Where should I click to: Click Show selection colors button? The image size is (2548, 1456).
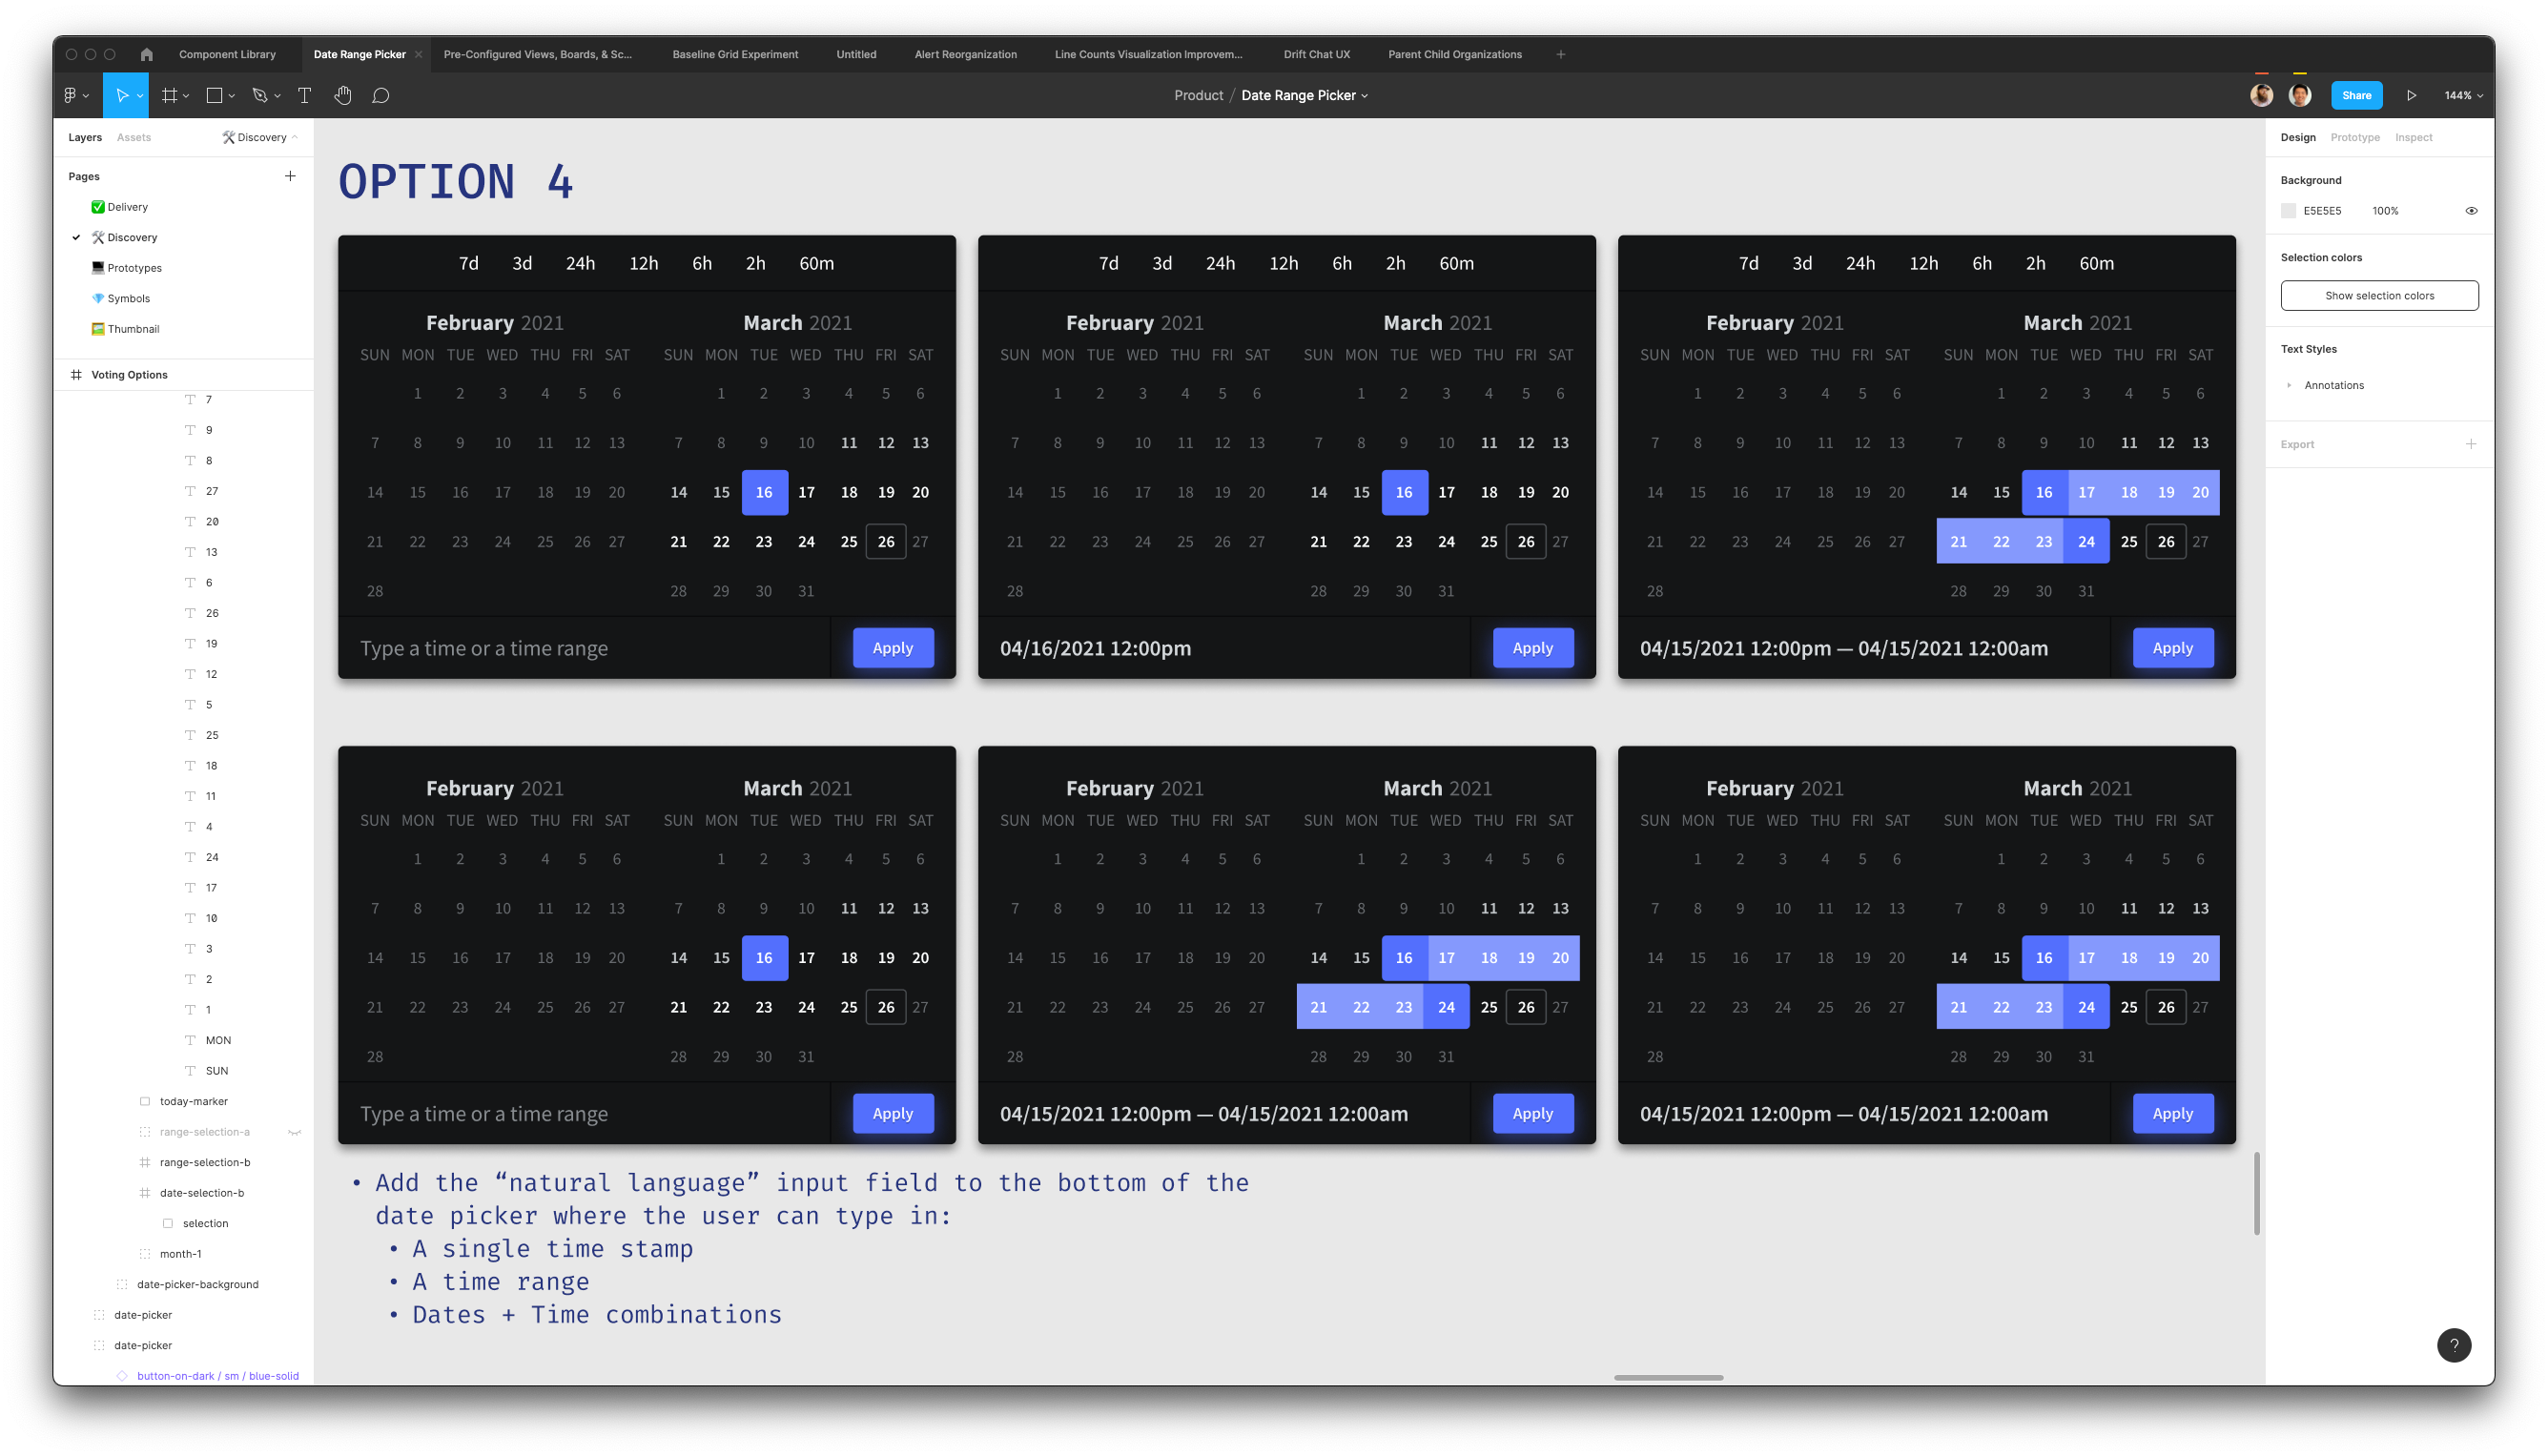click(2378, 296)
